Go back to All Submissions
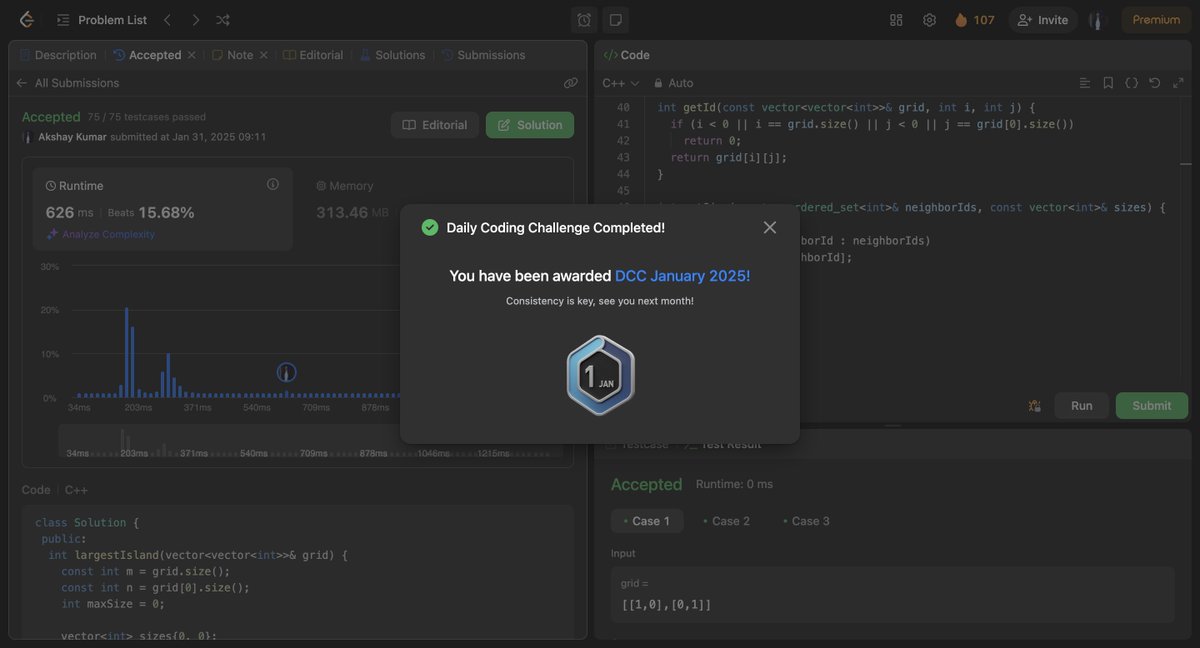 click(67, 83)
